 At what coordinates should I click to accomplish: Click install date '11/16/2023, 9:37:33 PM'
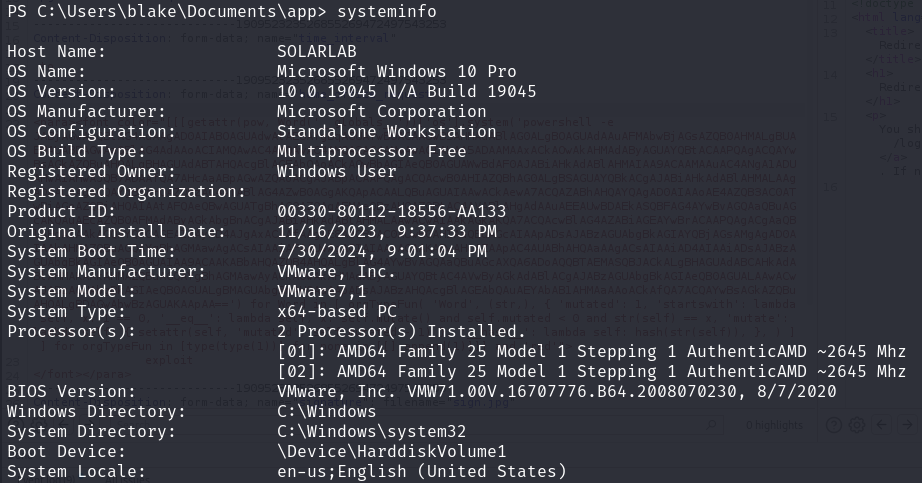(x=387, y=232)
